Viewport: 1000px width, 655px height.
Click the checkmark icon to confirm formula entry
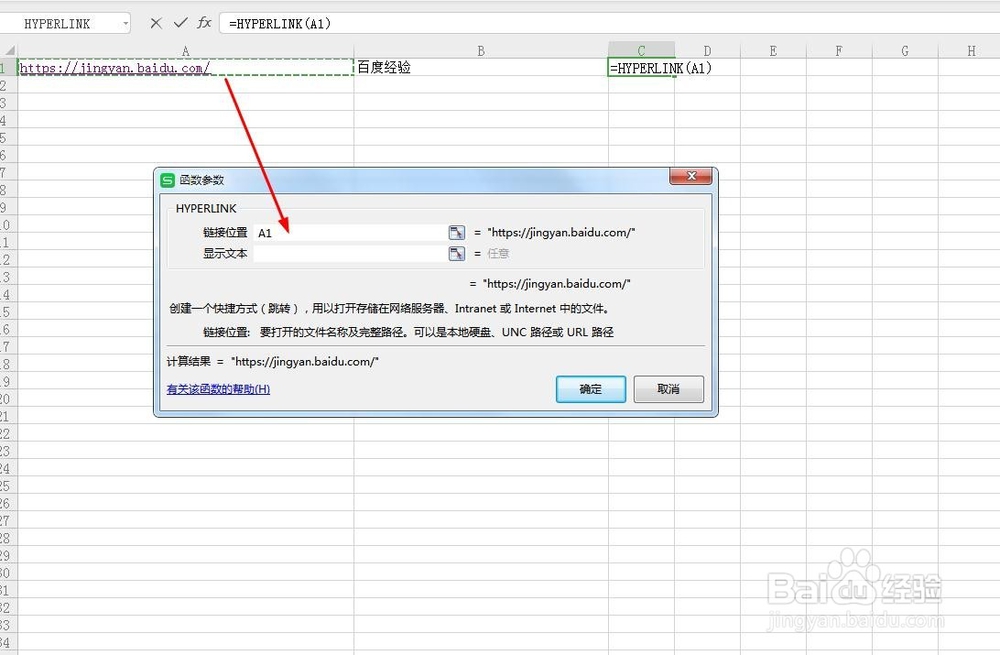(178, 23)
